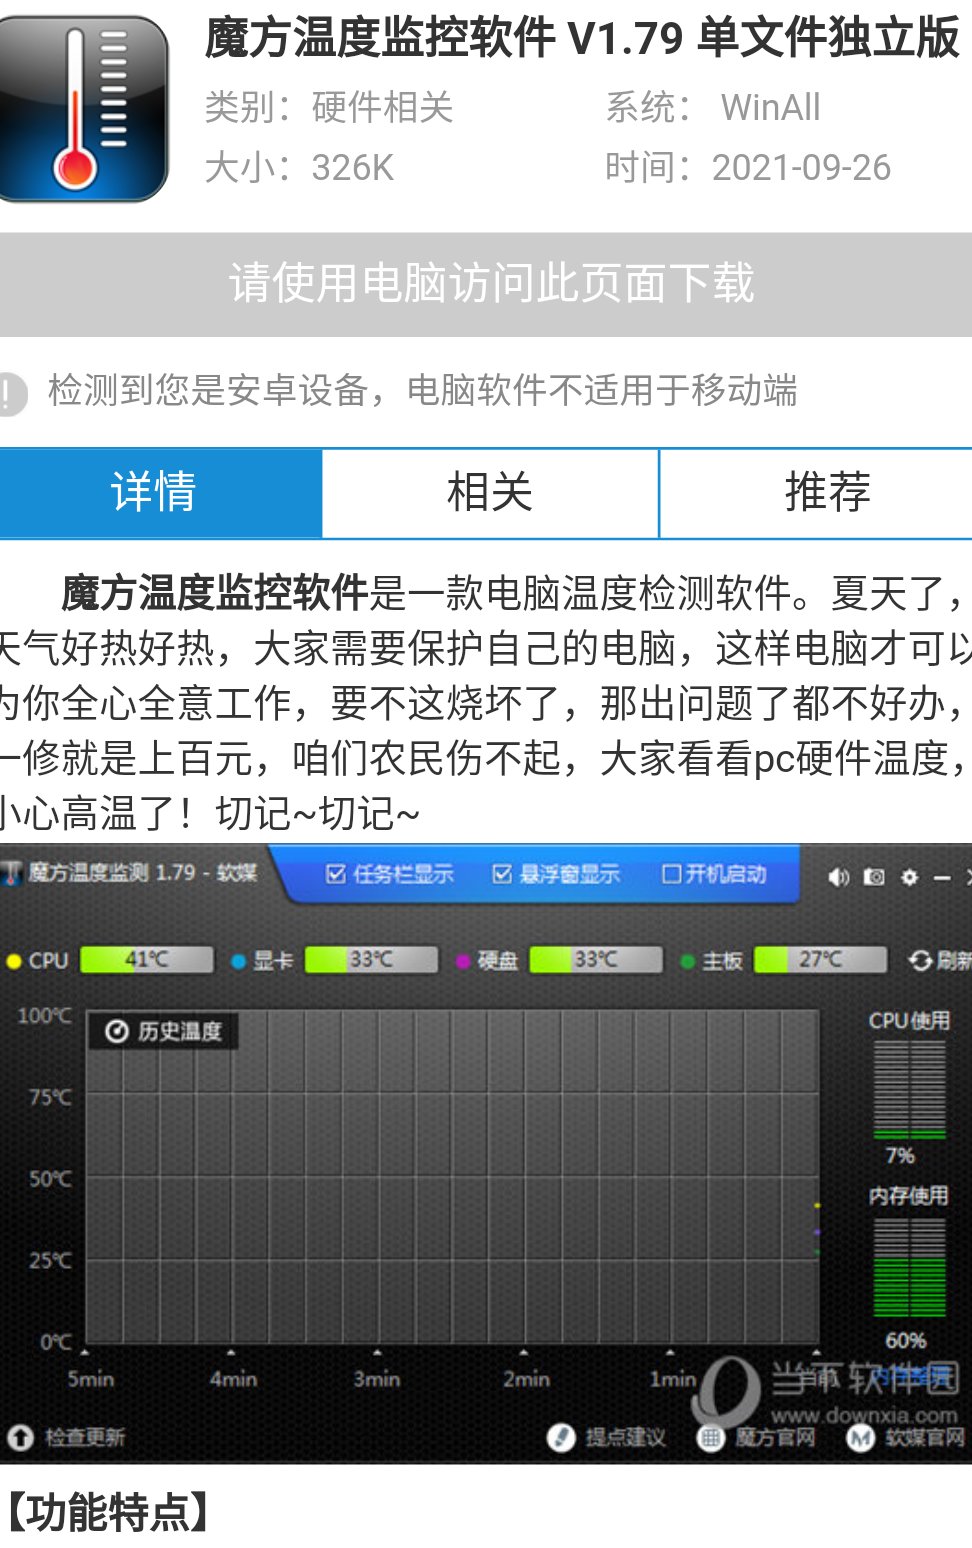This screenshot has width=972, height=1548.
Task: Click the 检查更新 link text
Action: click(85, 1437)
